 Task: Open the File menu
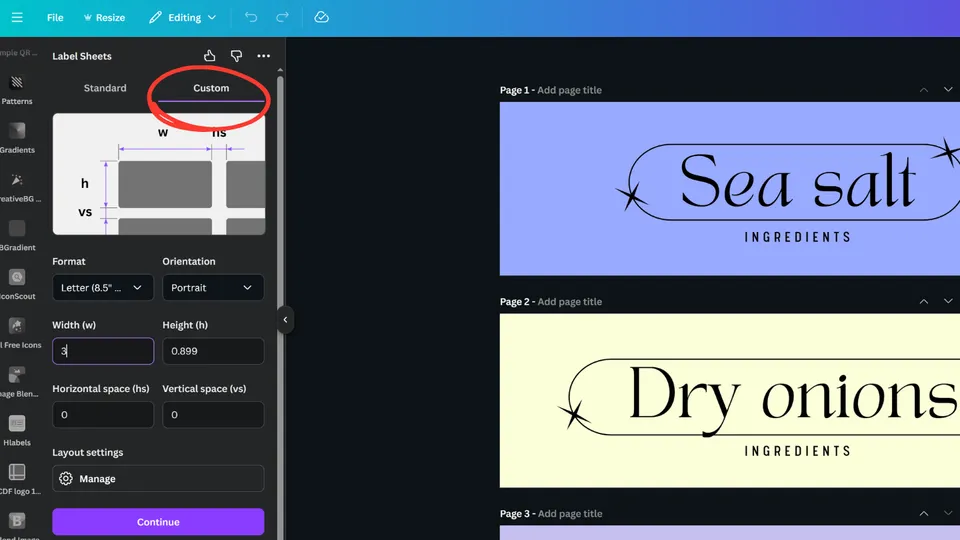55,18
